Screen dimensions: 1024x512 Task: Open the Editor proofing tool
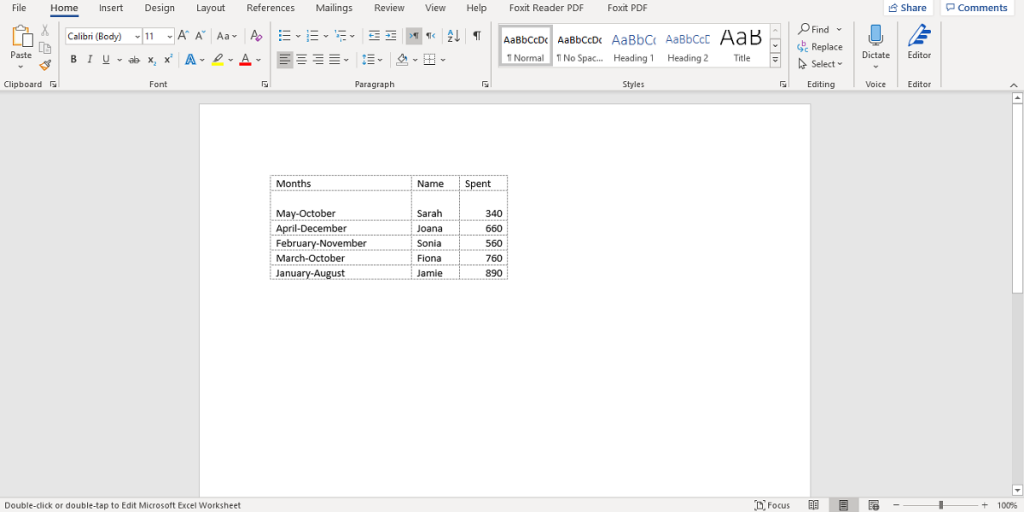click(919, 42)
